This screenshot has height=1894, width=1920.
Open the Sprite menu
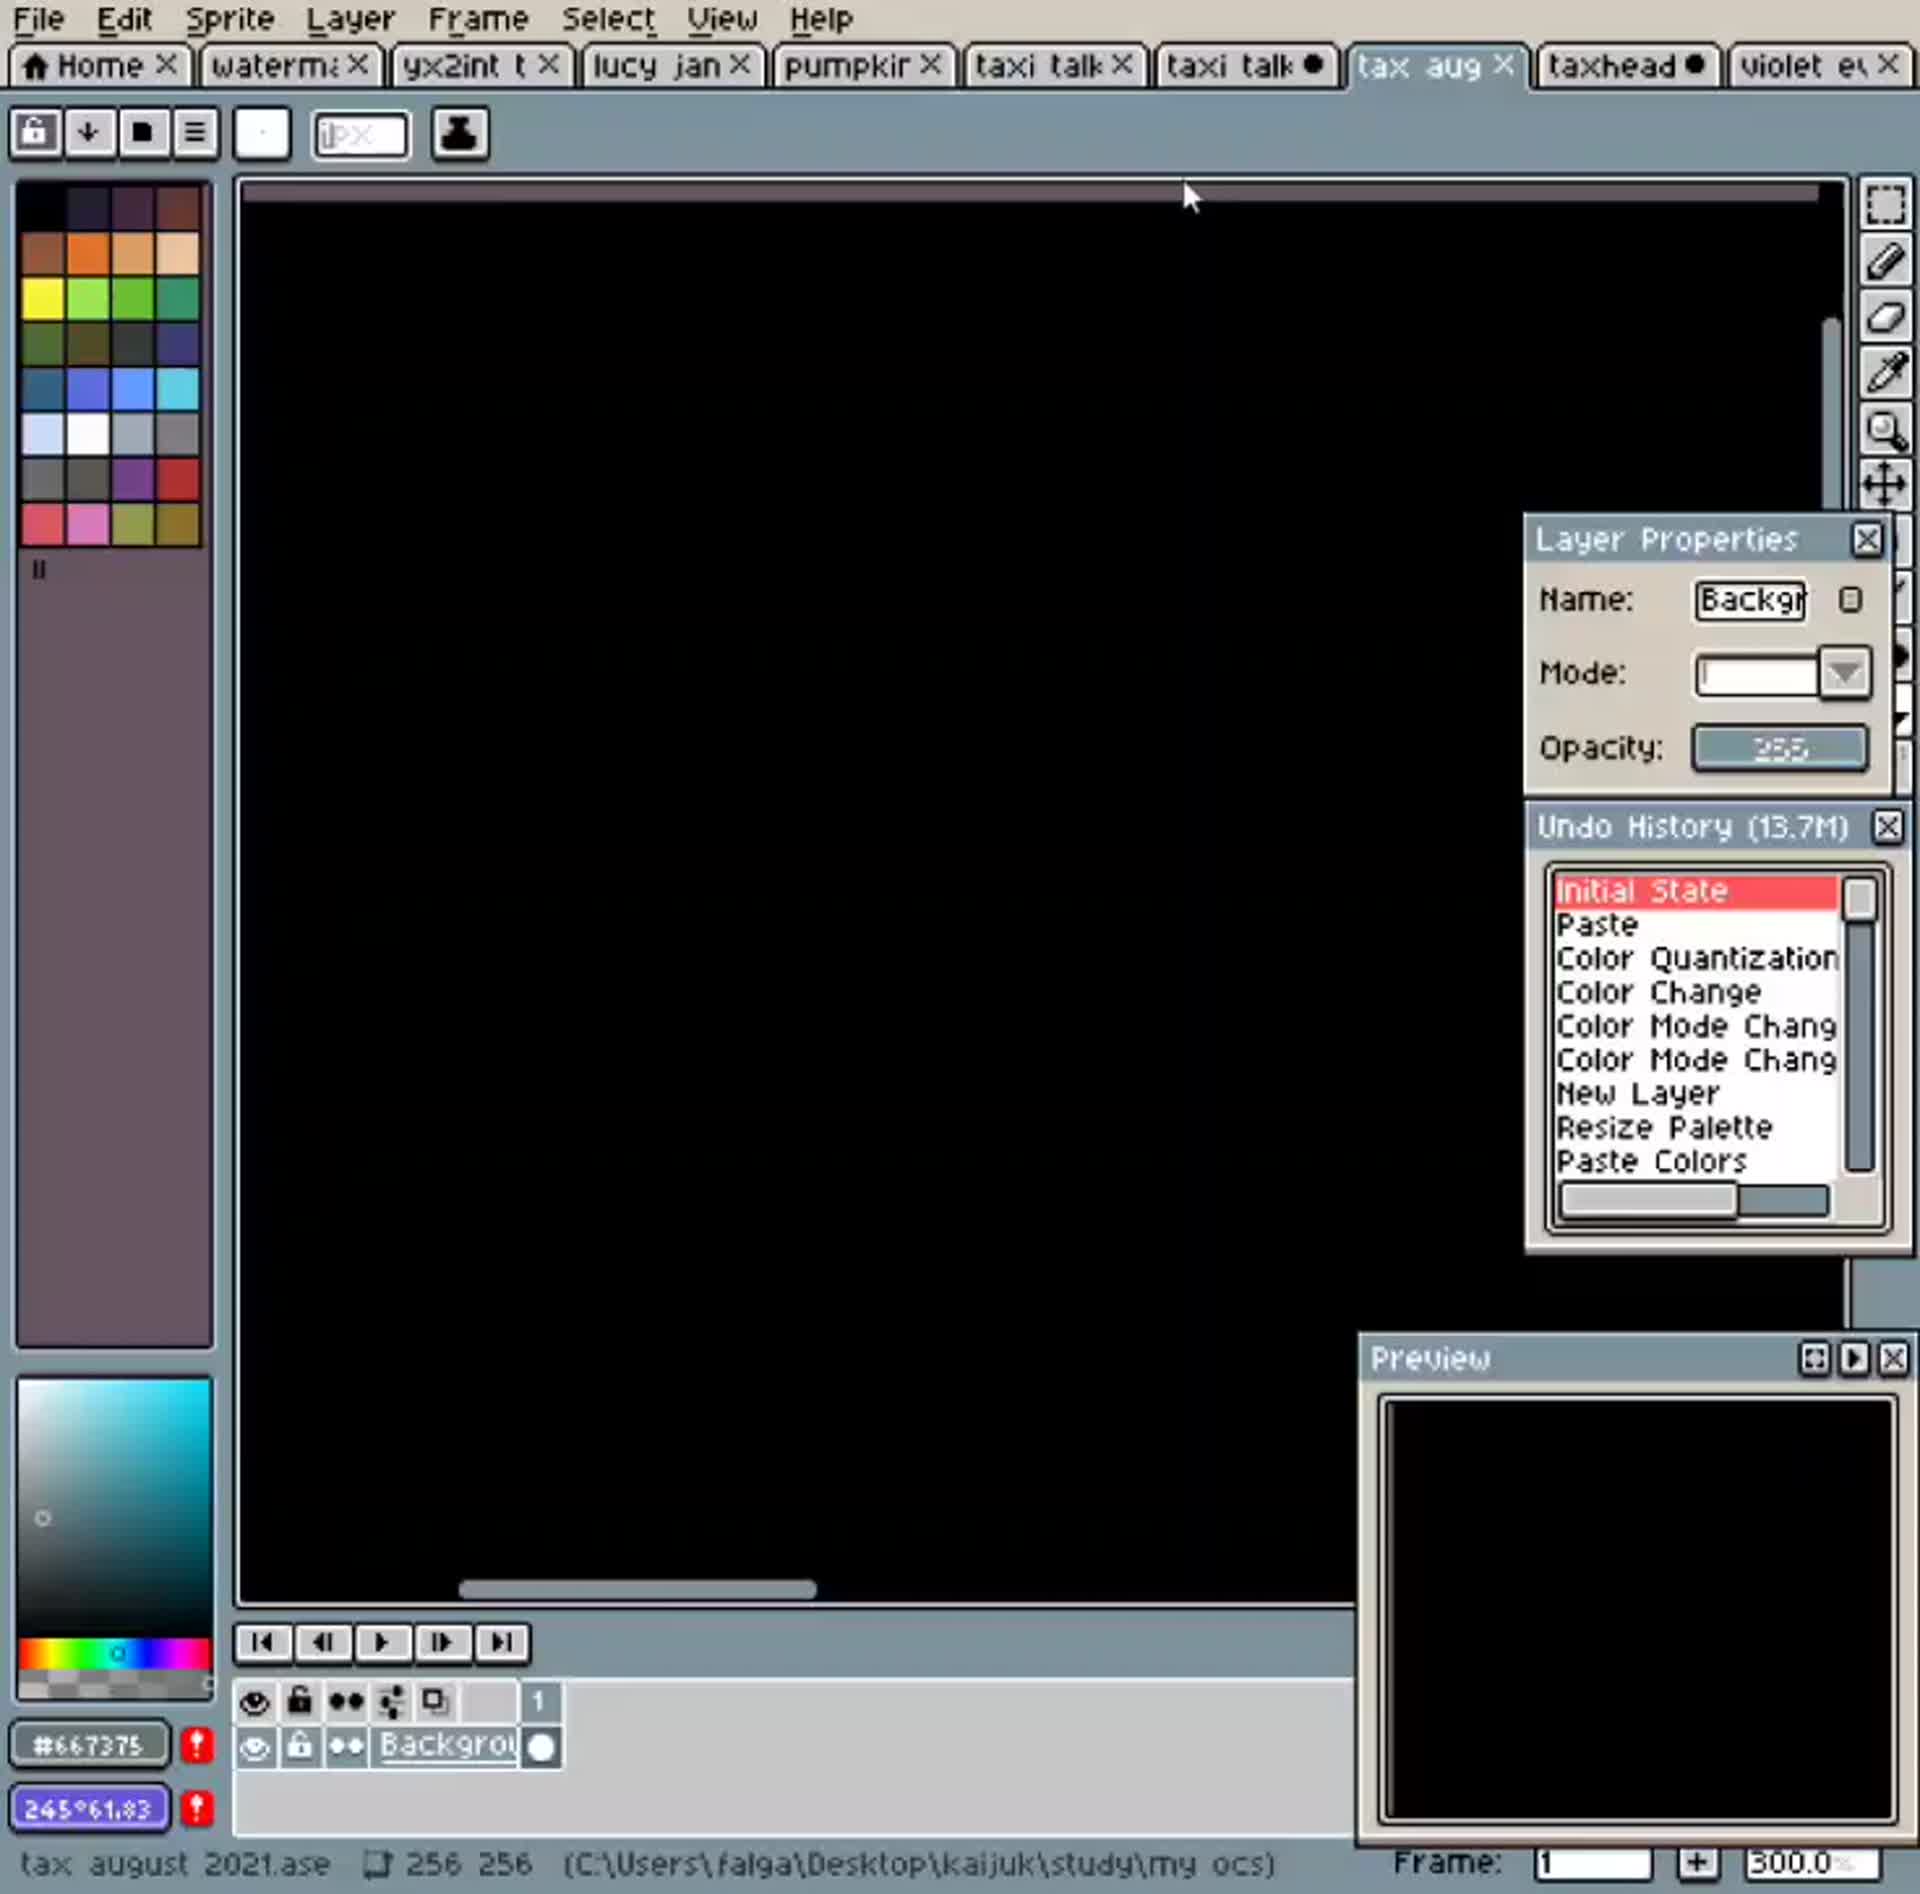pos(230,19)
